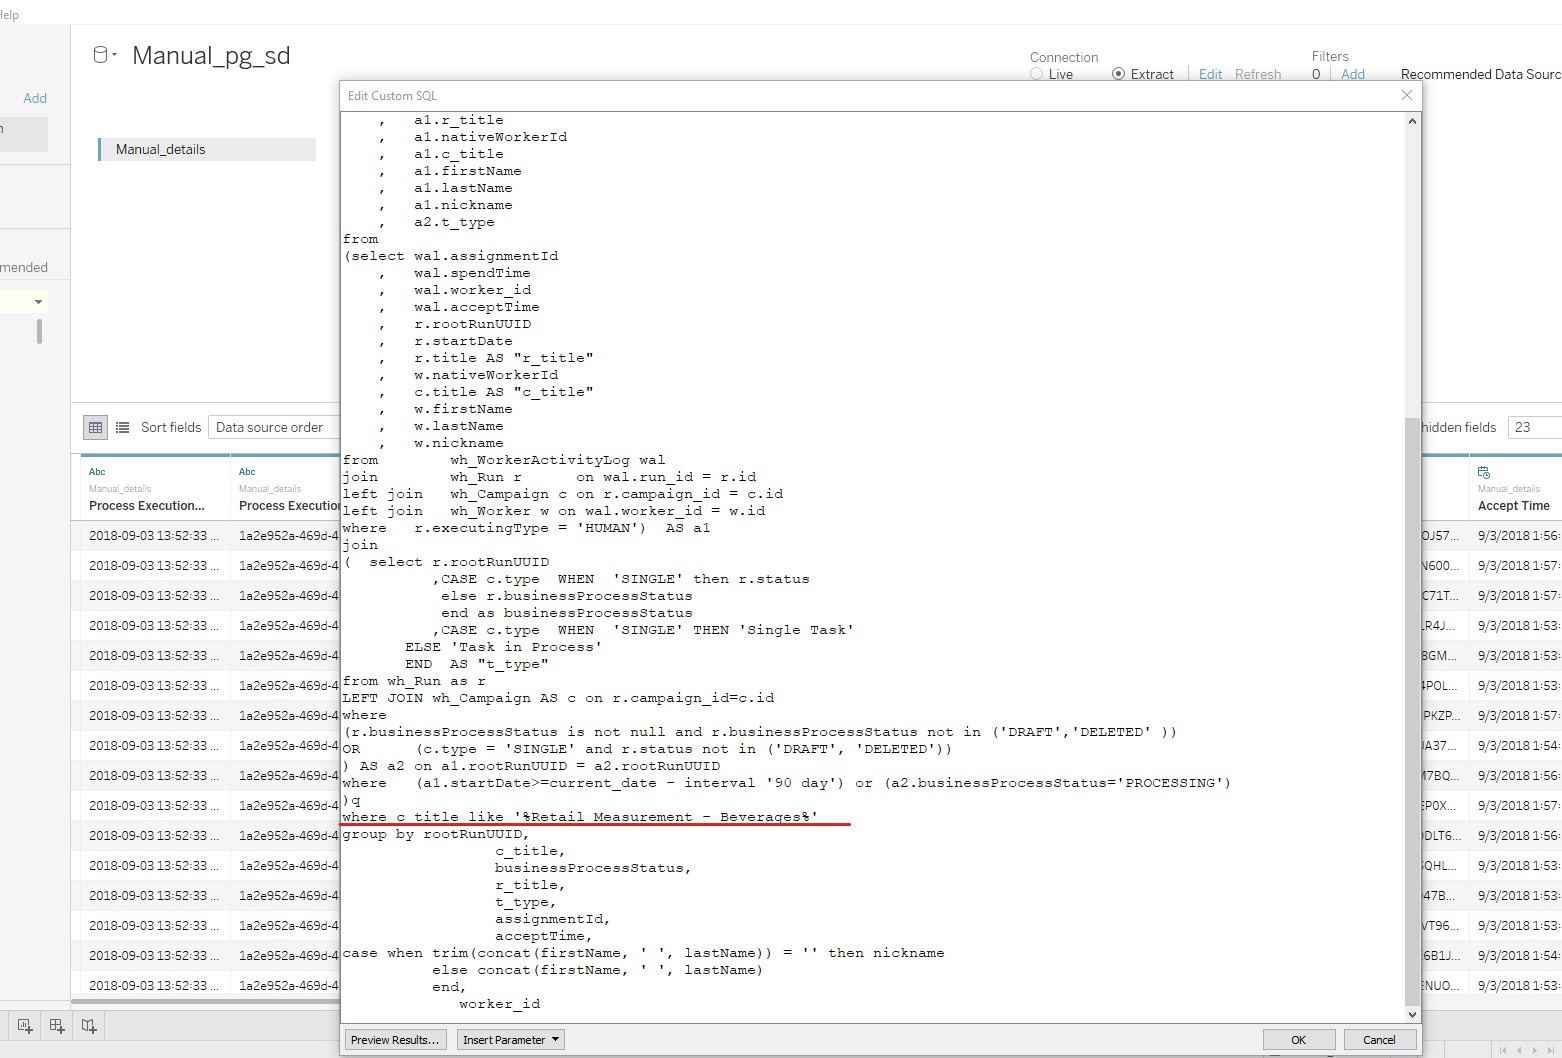
Task: Click the Recommended Data Sources label
Action: pos(1481,74)
